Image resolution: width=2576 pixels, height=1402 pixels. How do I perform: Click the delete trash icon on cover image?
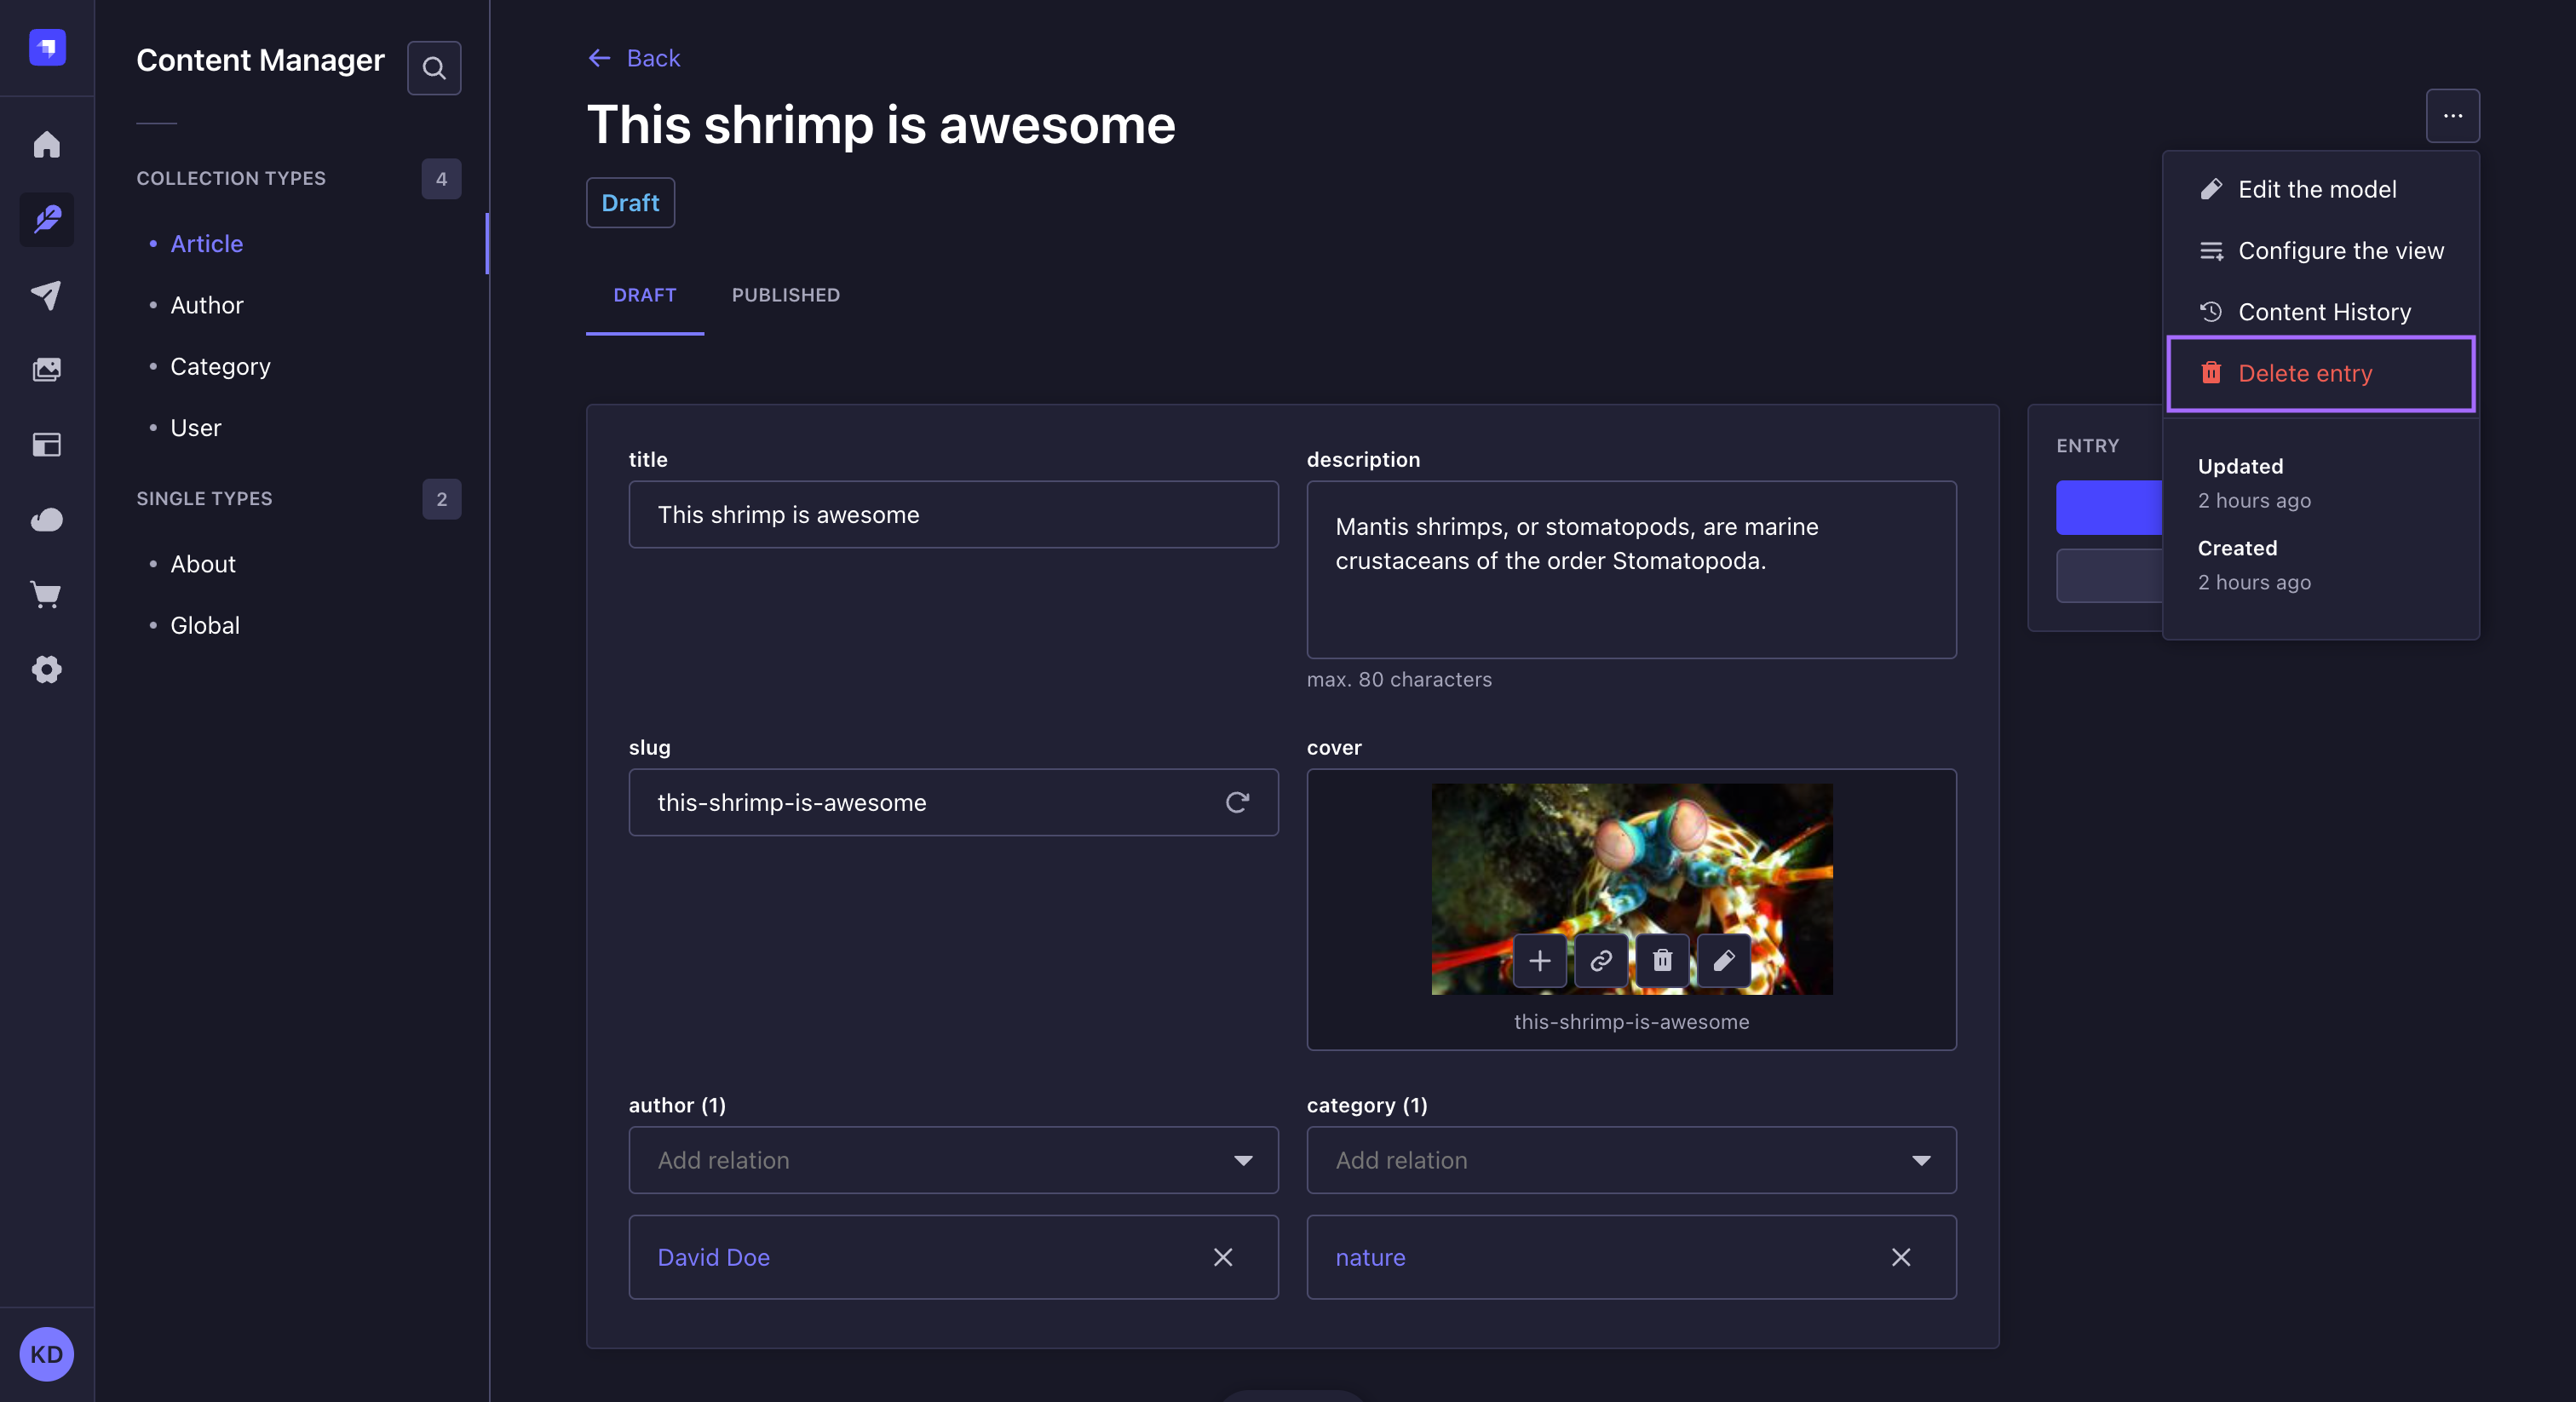1661,960
